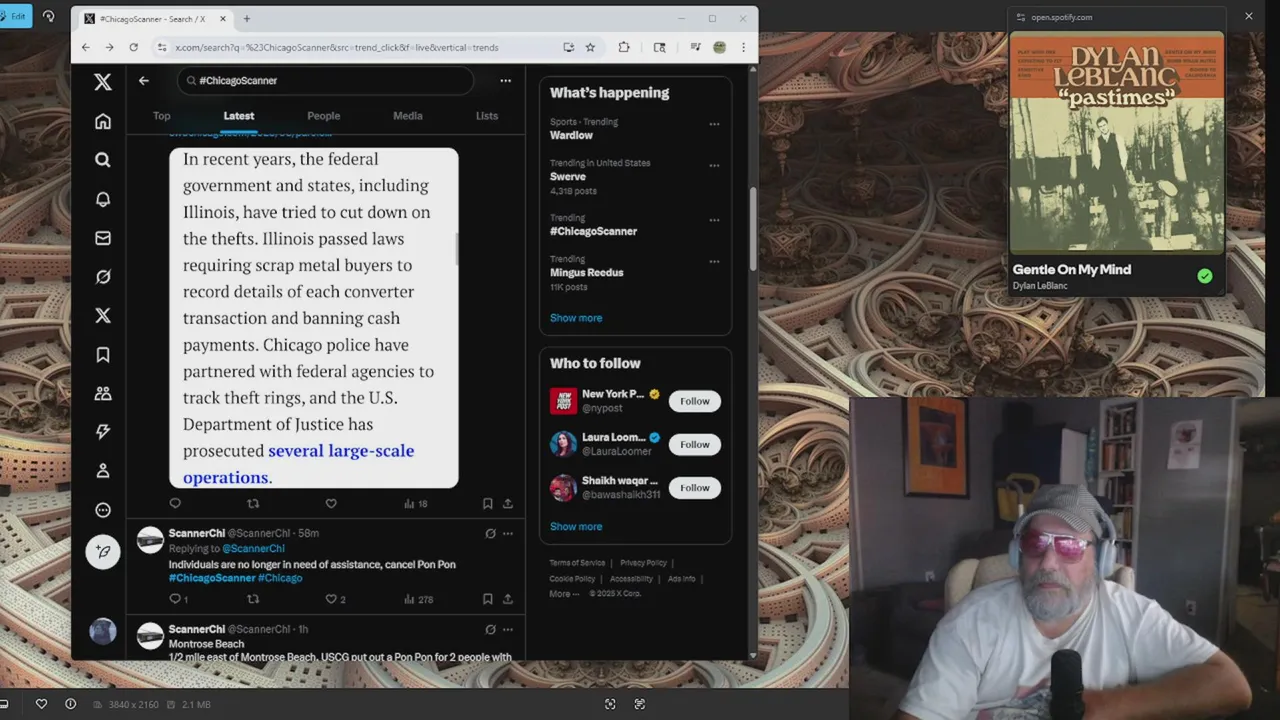The image size is (1280, 720).
Task: Bookmark the article post with 18 views
Action: coord(488,503)
